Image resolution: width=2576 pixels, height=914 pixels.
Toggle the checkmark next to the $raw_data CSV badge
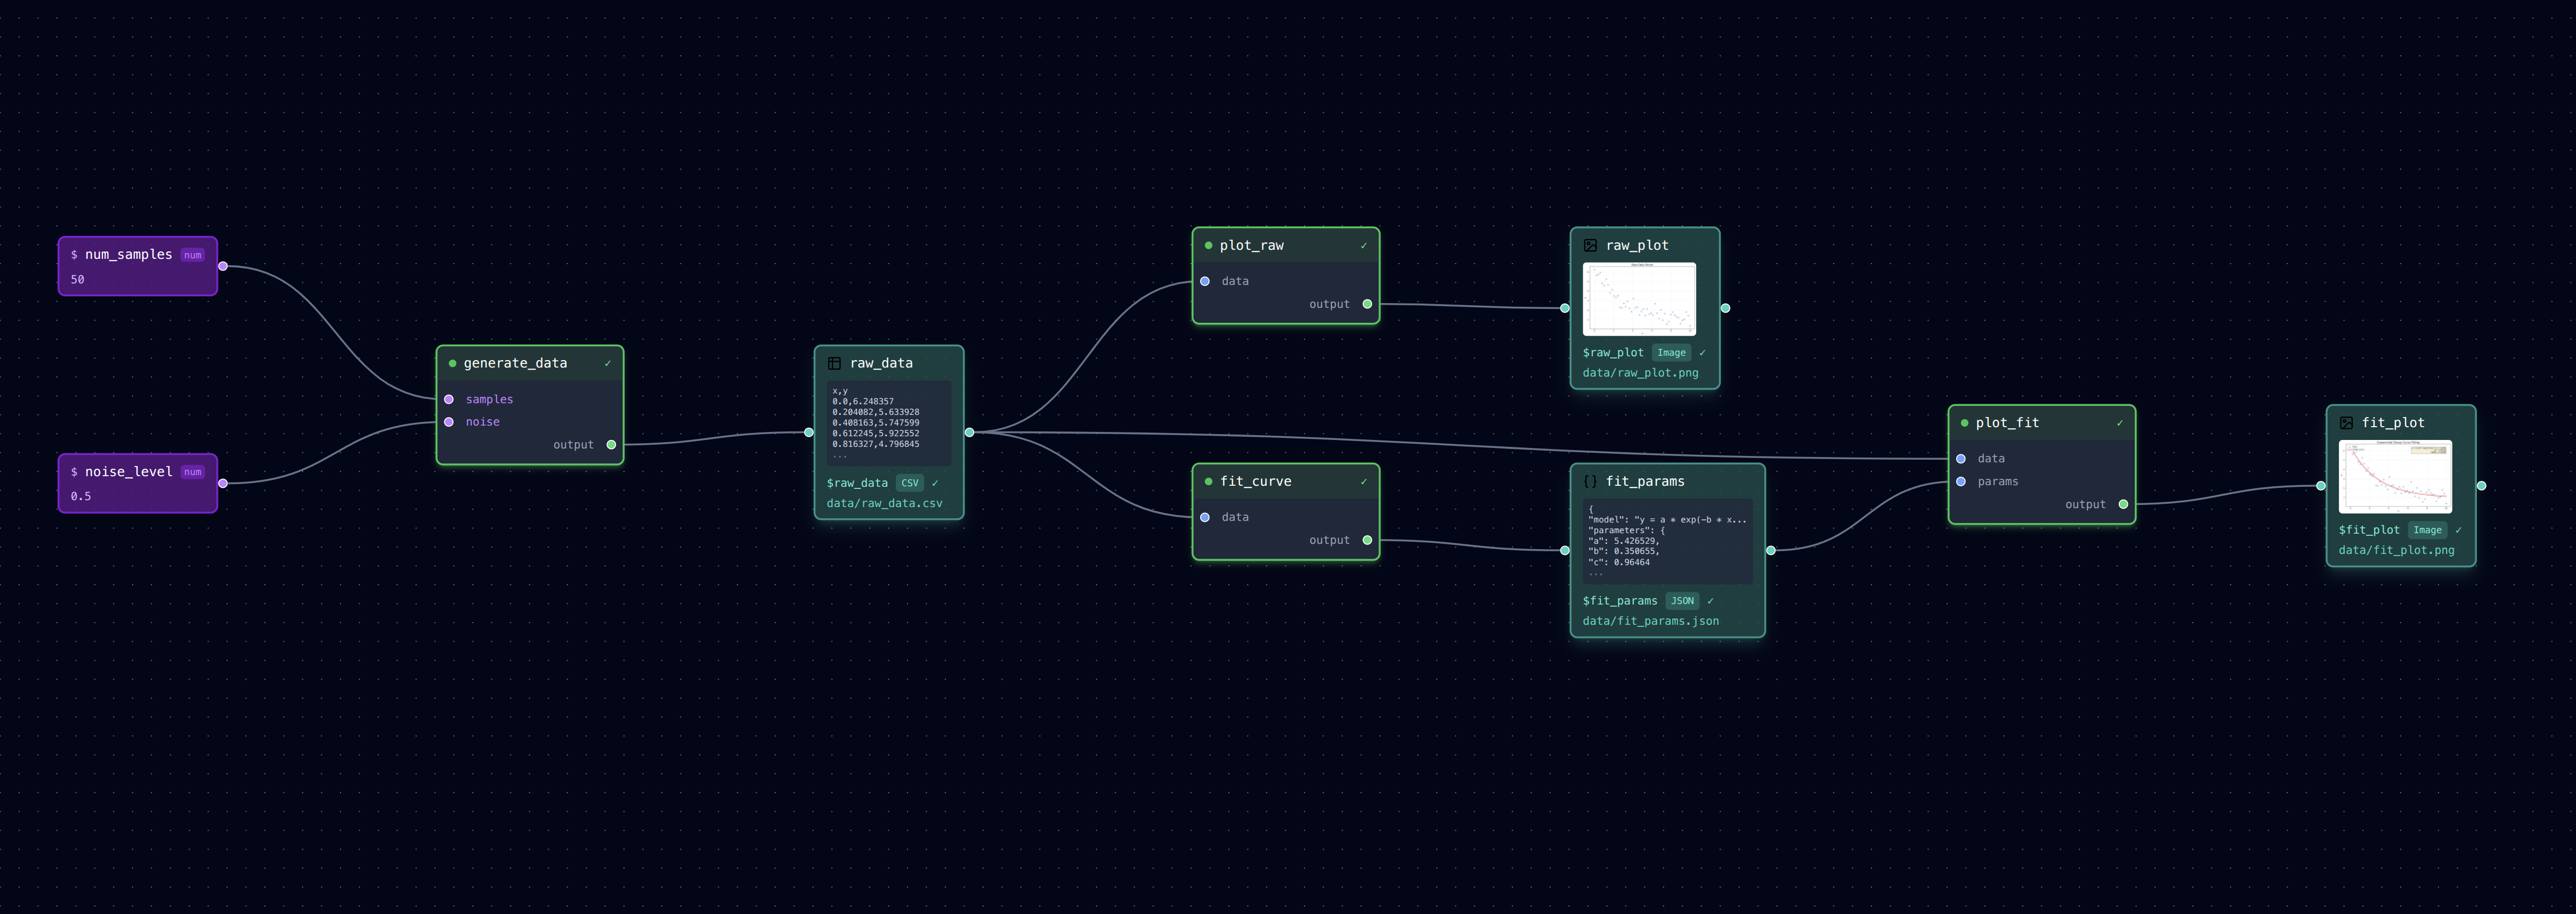(x=936, y=482)
